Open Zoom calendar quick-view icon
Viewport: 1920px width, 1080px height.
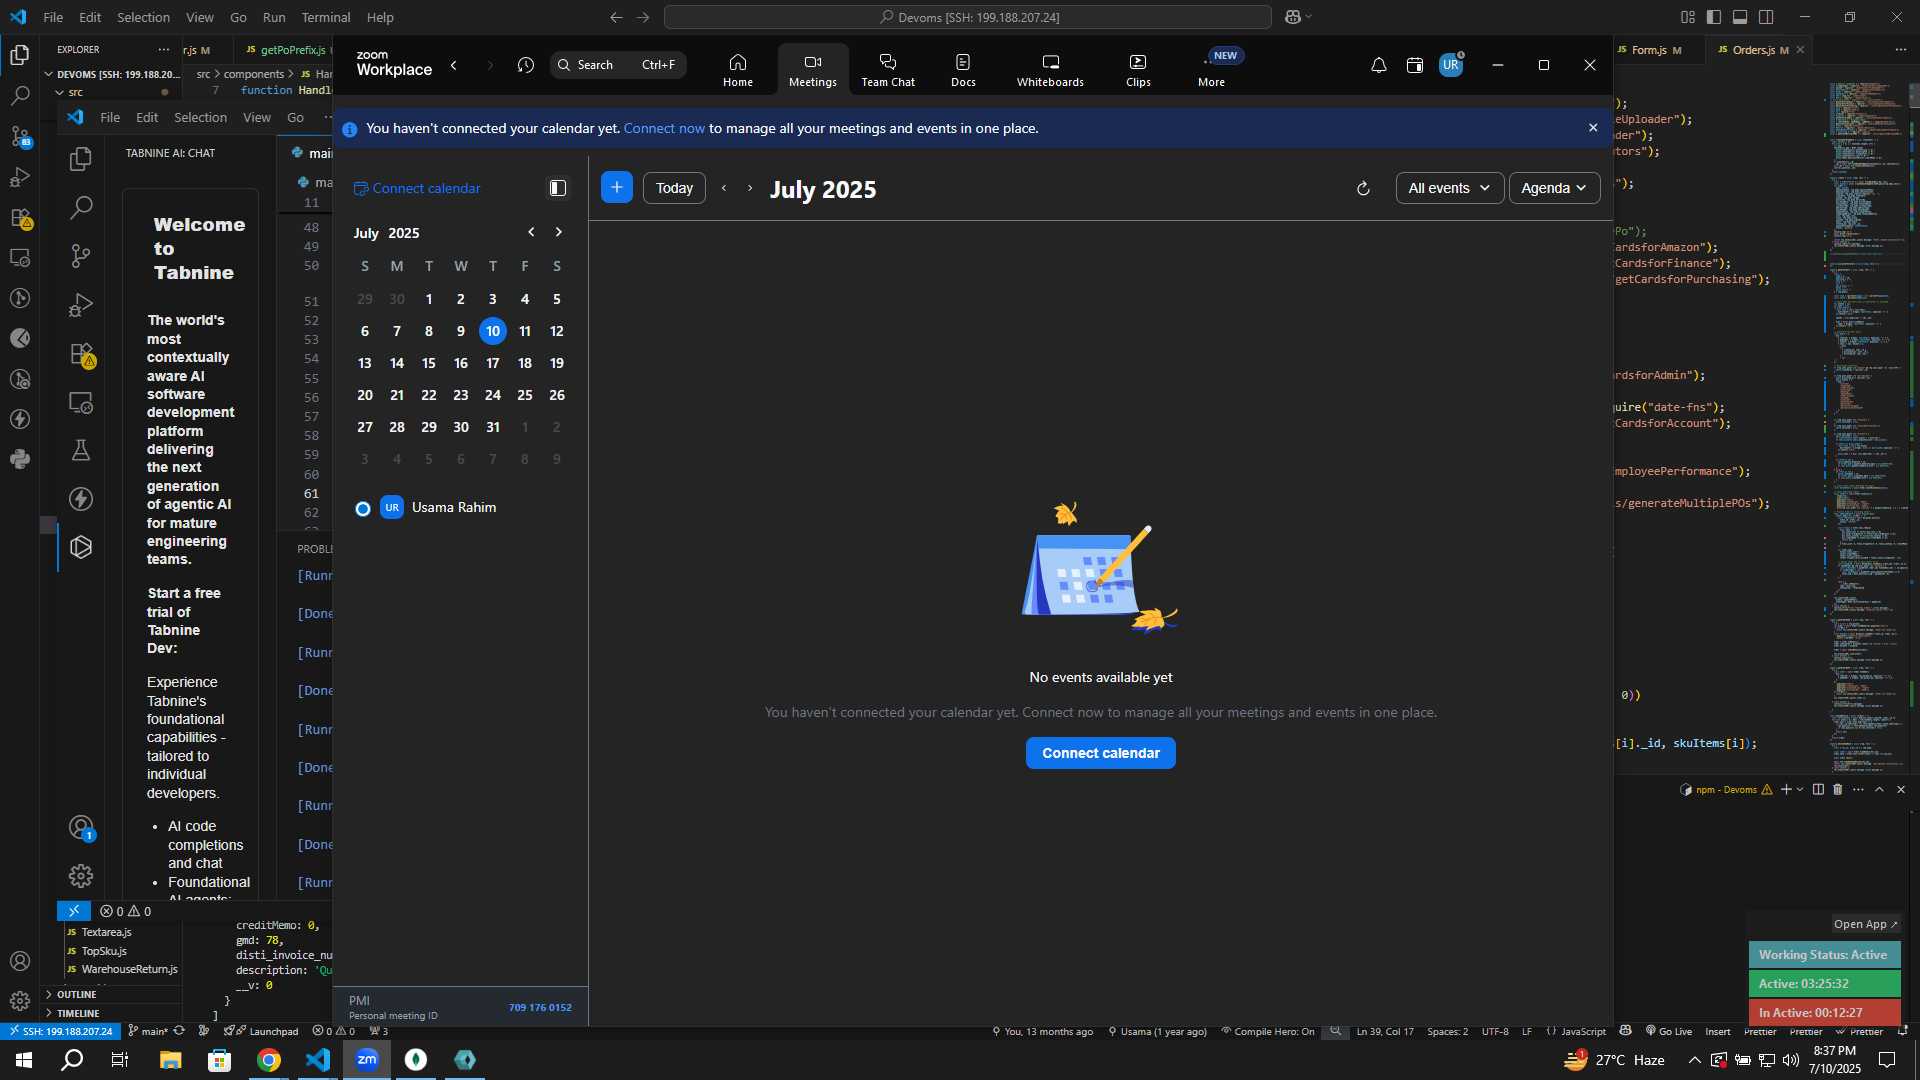[1414, 65]
